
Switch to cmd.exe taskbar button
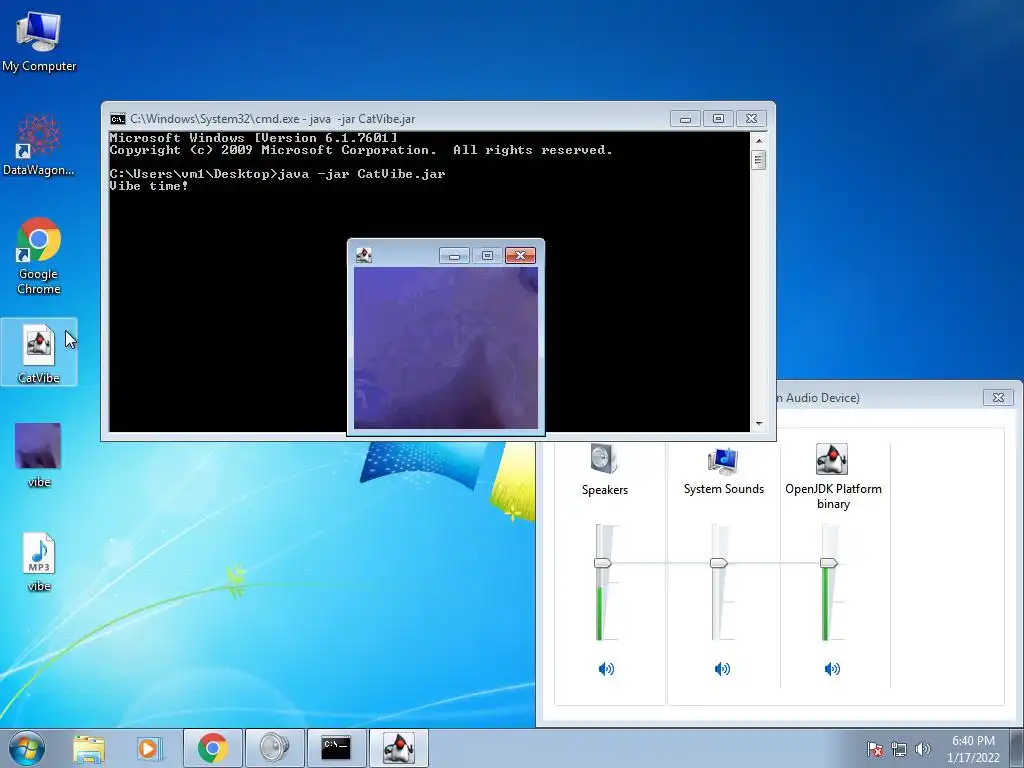coord(336,748)
